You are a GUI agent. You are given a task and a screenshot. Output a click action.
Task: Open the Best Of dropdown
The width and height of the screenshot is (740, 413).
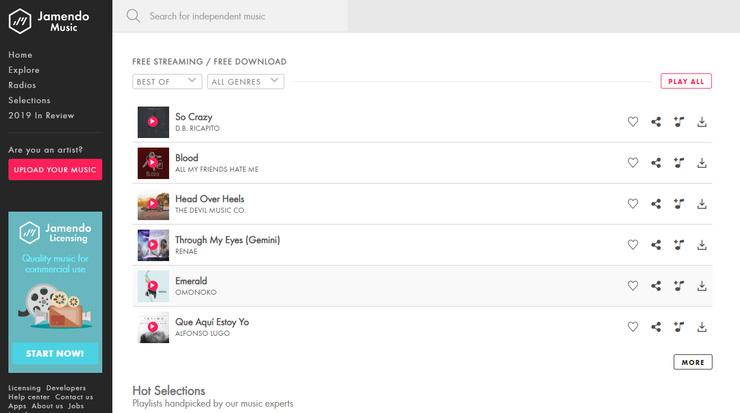tap(167, 82)
